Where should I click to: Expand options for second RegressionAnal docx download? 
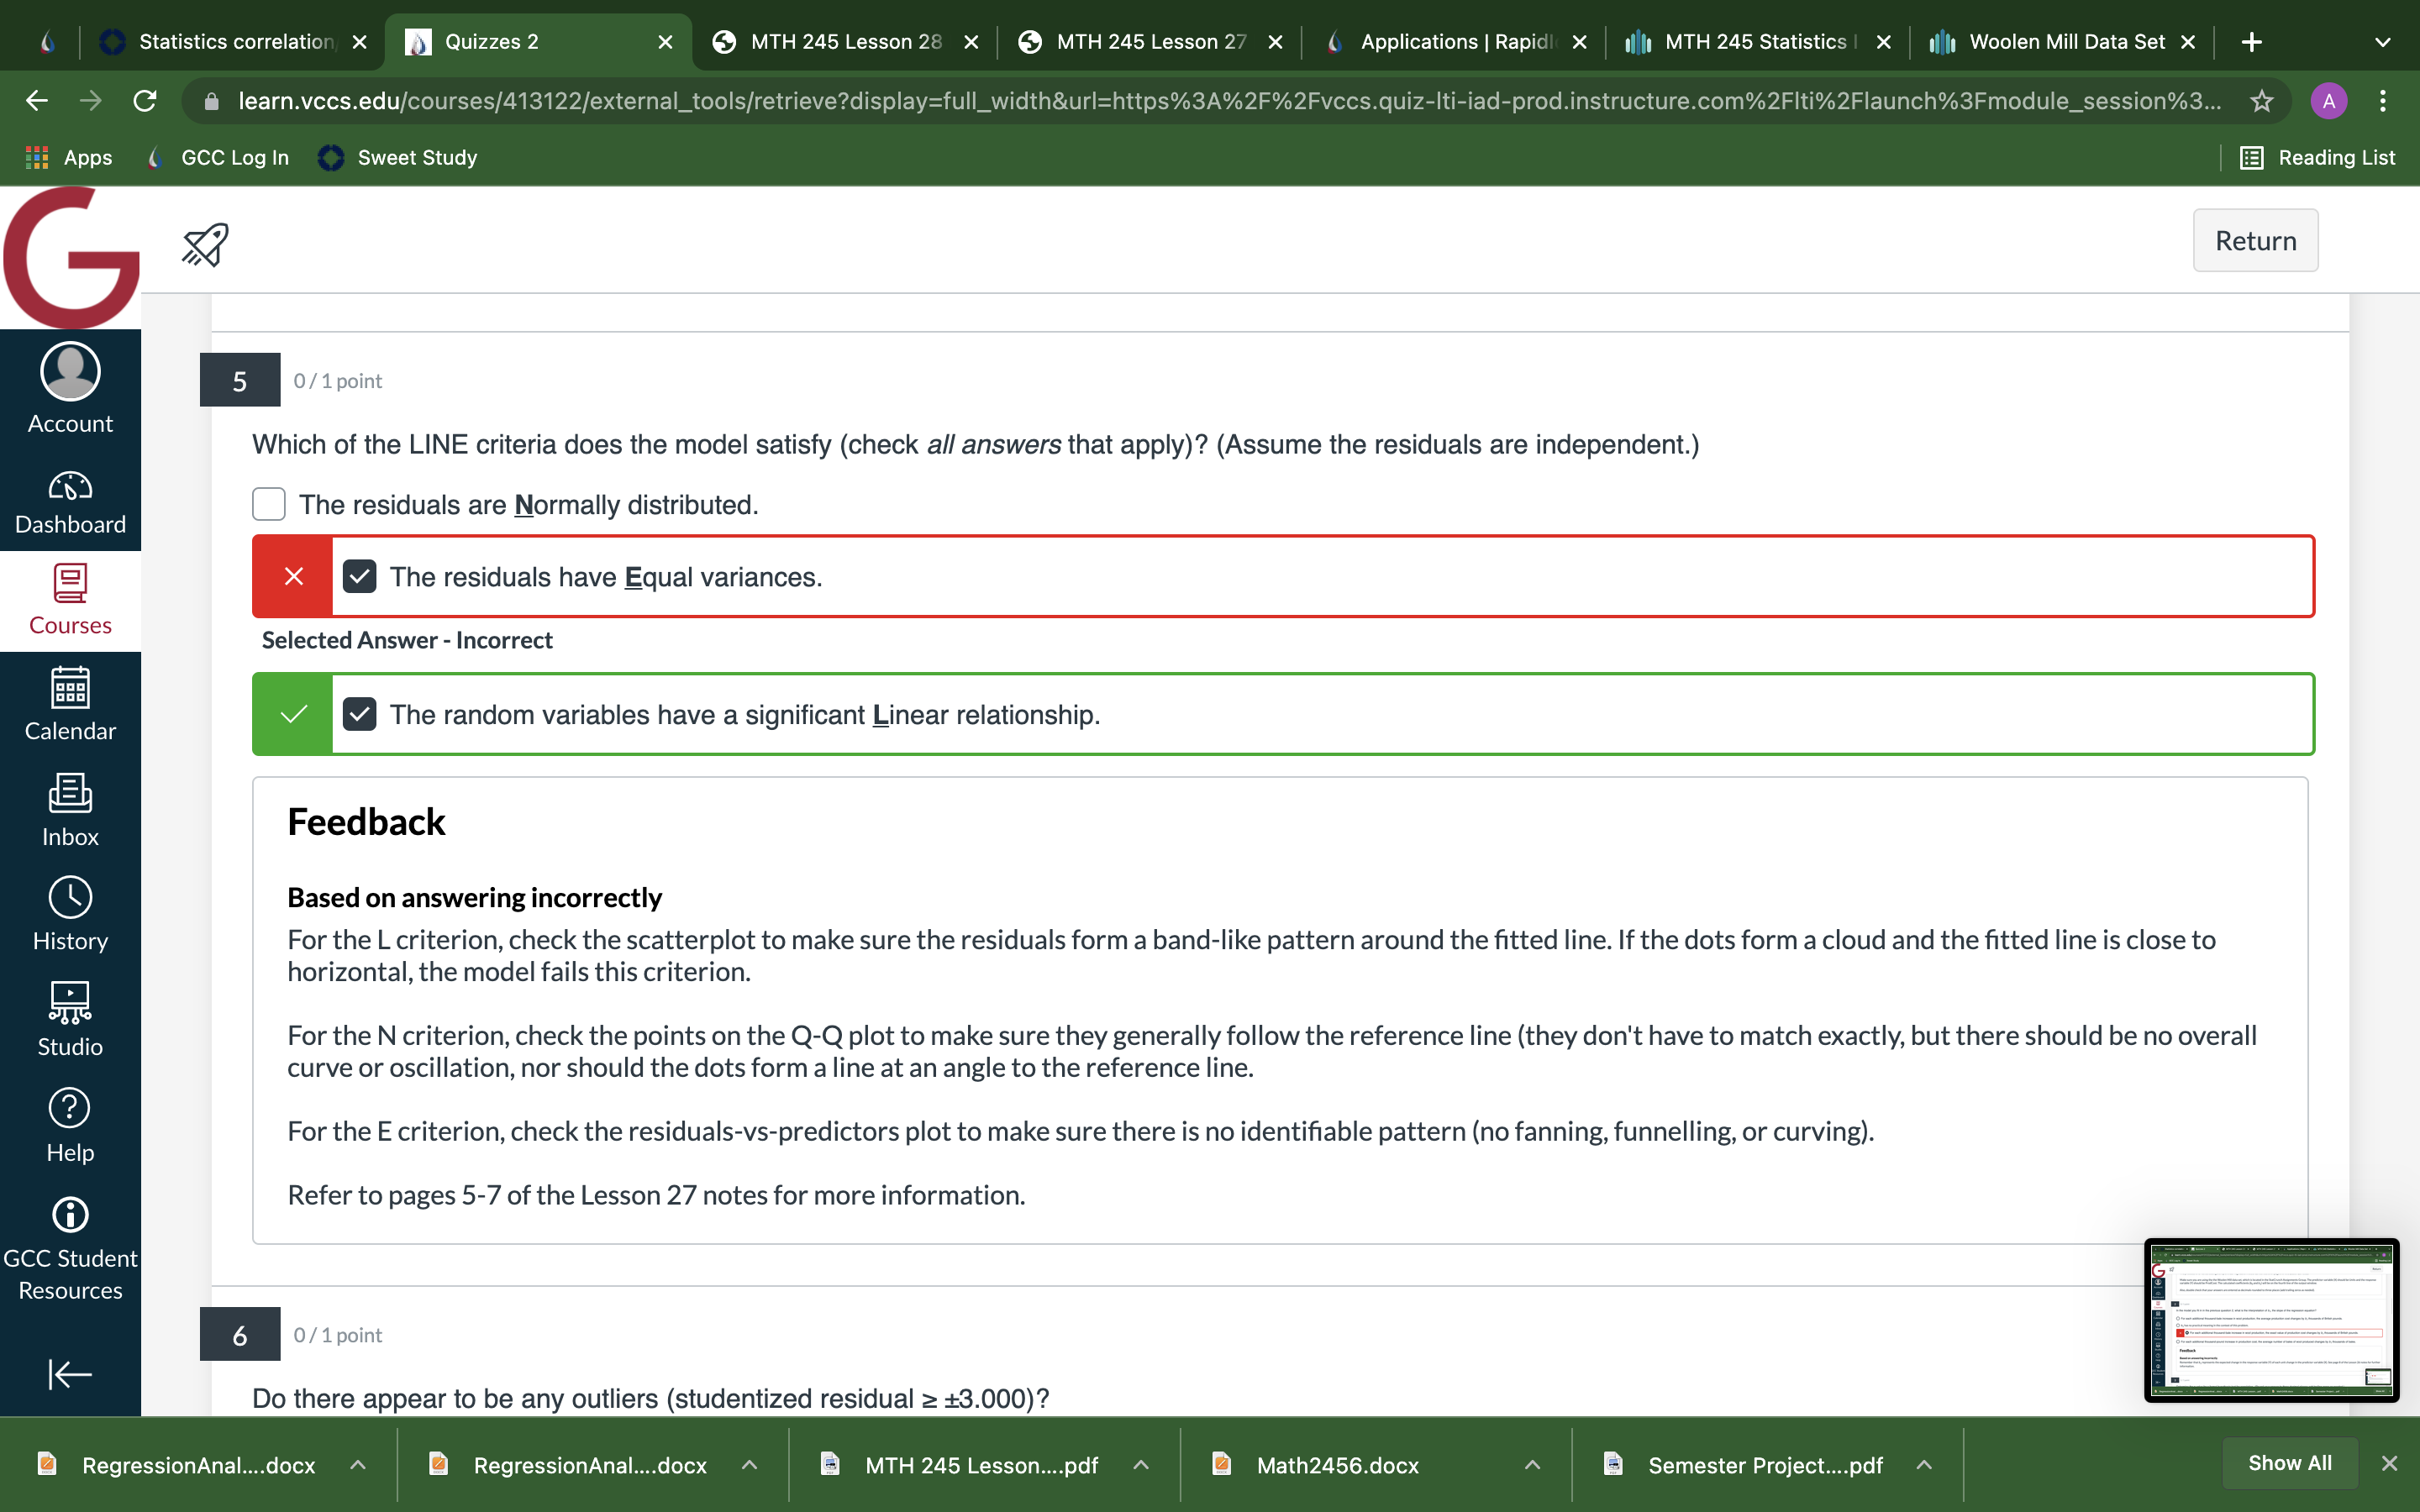pyautogui.click(x=749, y=1465)
